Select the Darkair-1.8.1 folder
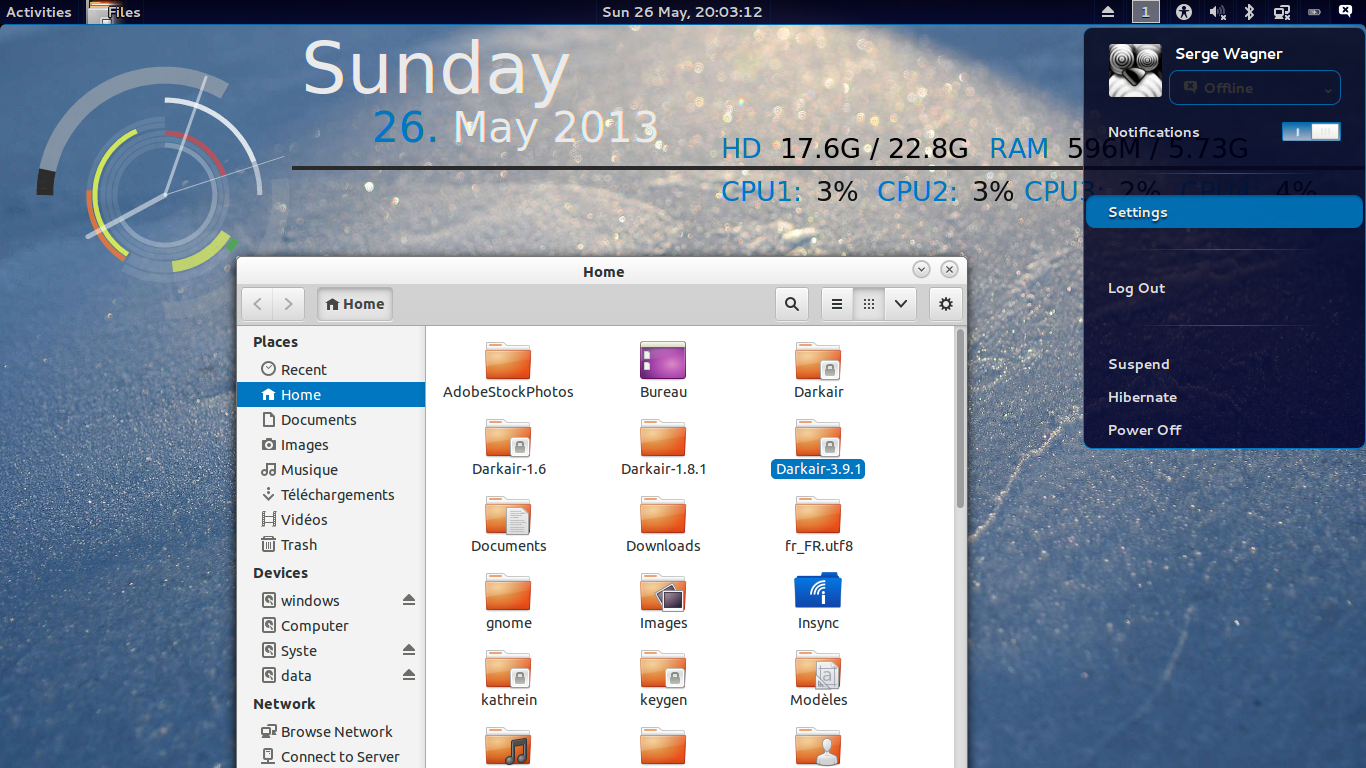Viewport: 1366px width, 768px height. pyautogui.click(x=663, y=447)
